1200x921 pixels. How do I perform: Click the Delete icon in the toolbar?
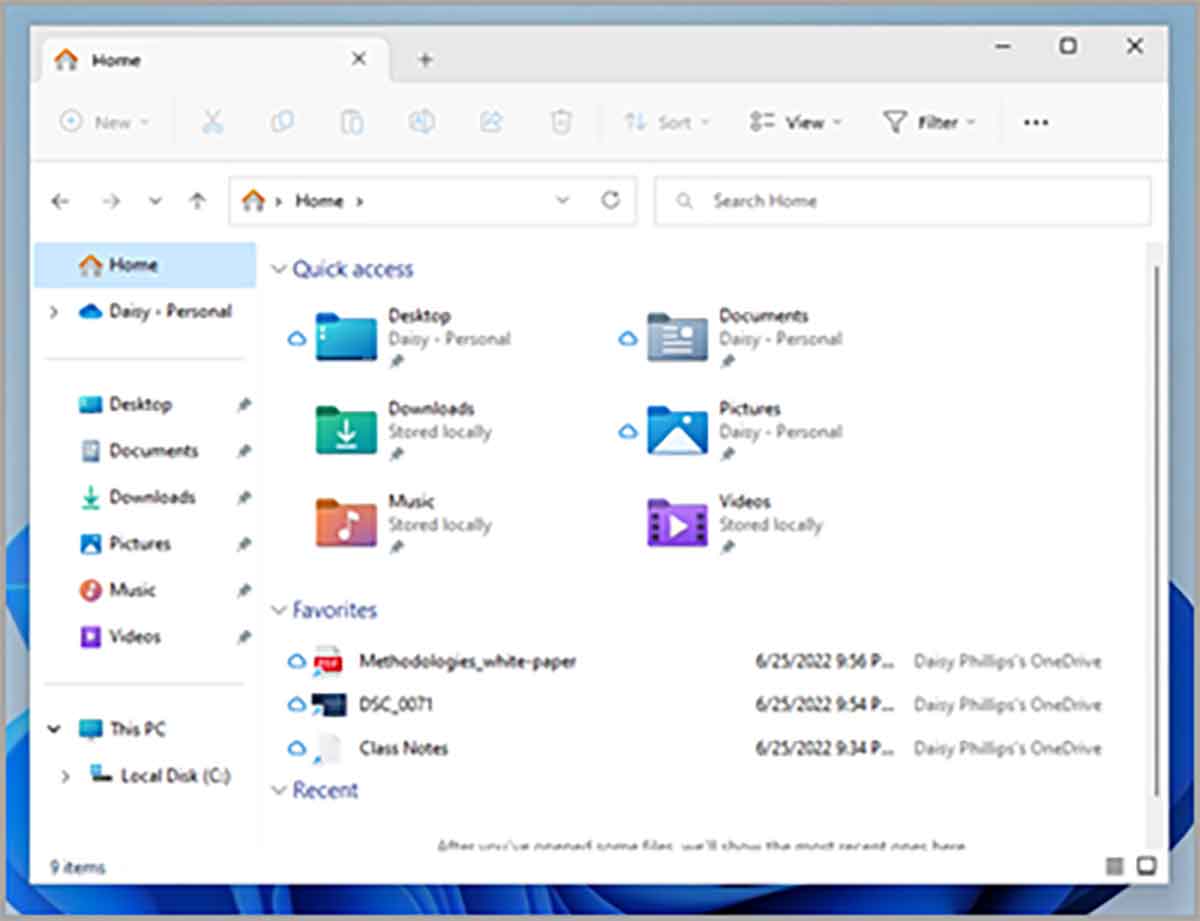(x=561, y=121)
